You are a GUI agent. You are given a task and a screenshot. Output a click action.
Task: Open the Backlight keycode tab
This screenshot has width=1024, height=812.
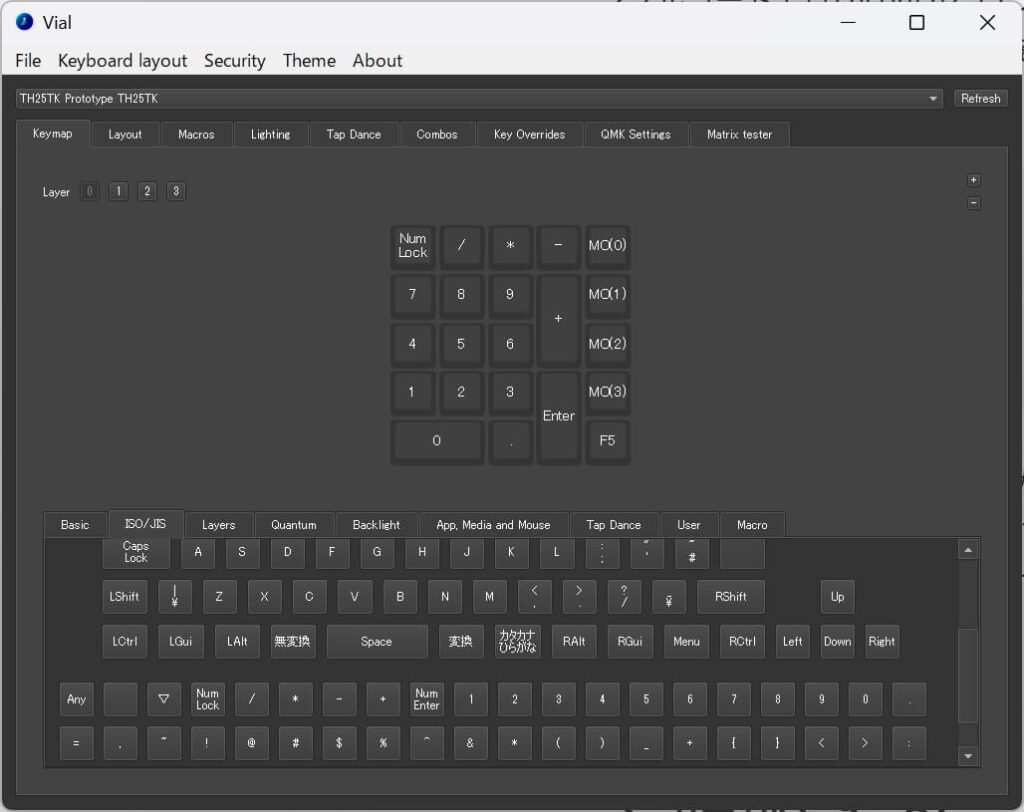376,525
